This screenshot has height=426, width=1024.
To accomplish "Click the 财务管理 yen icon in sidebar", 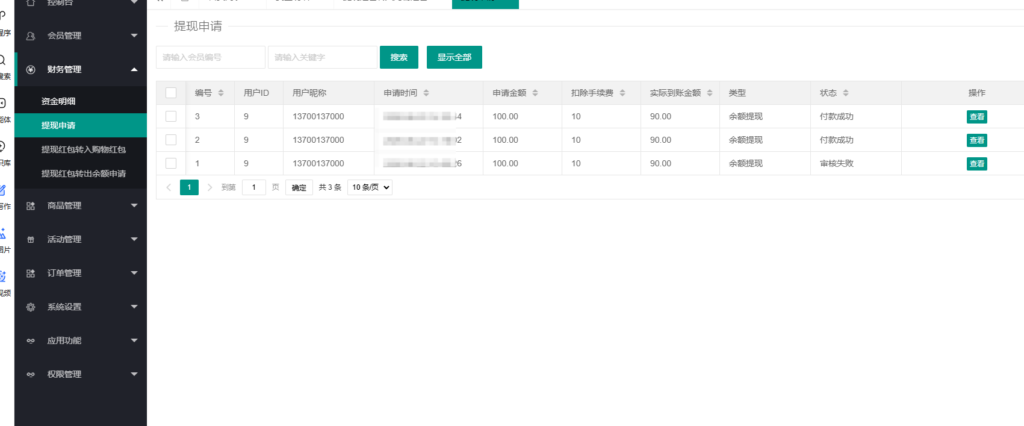I will tap(30, 69).
